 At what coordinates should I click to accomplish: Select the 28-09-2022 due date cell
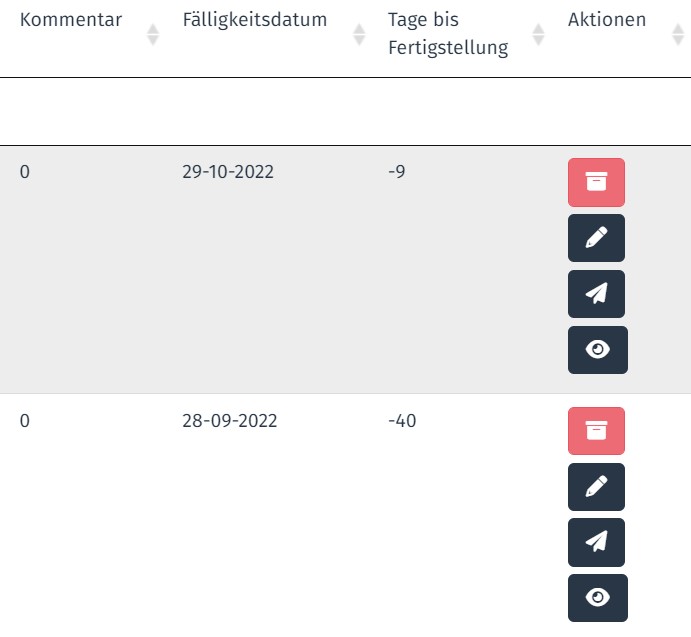(230, 421)
